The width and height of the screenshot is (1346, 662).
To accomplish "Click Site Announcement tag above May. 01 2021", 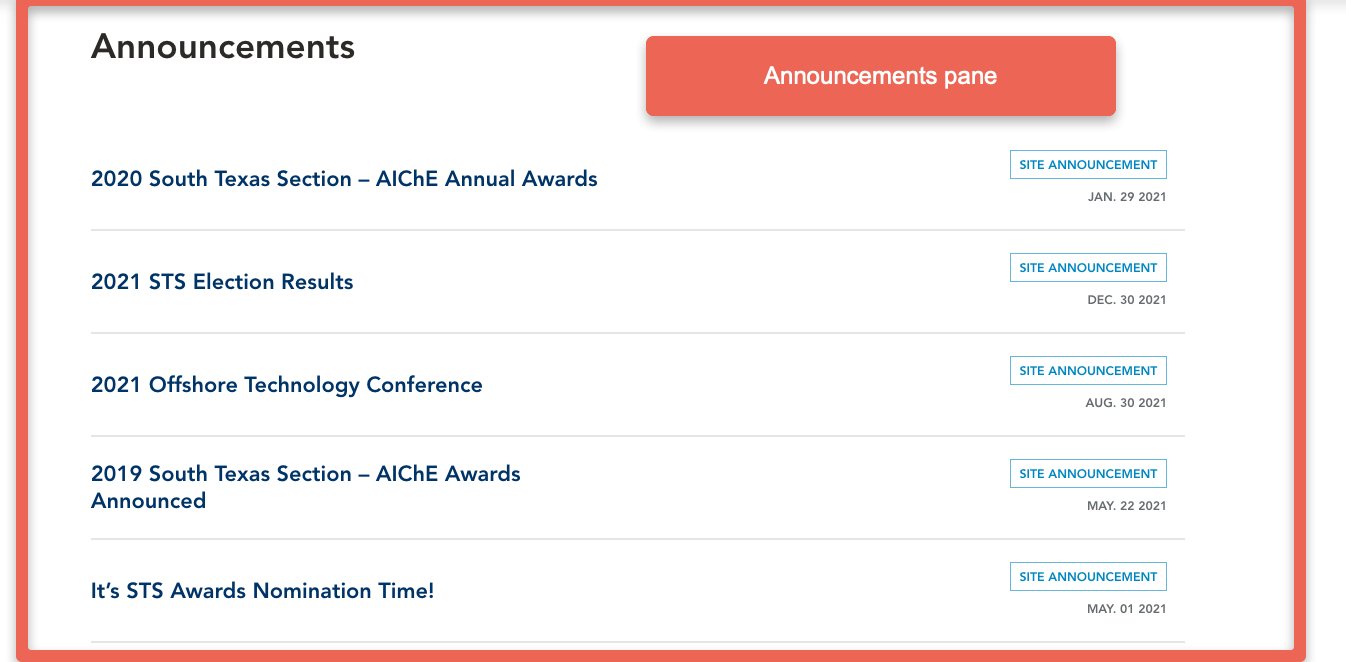I will 1088,577.
